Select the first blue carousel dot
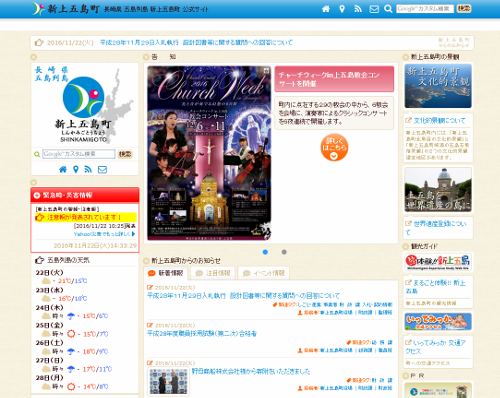 pos(265,252)
